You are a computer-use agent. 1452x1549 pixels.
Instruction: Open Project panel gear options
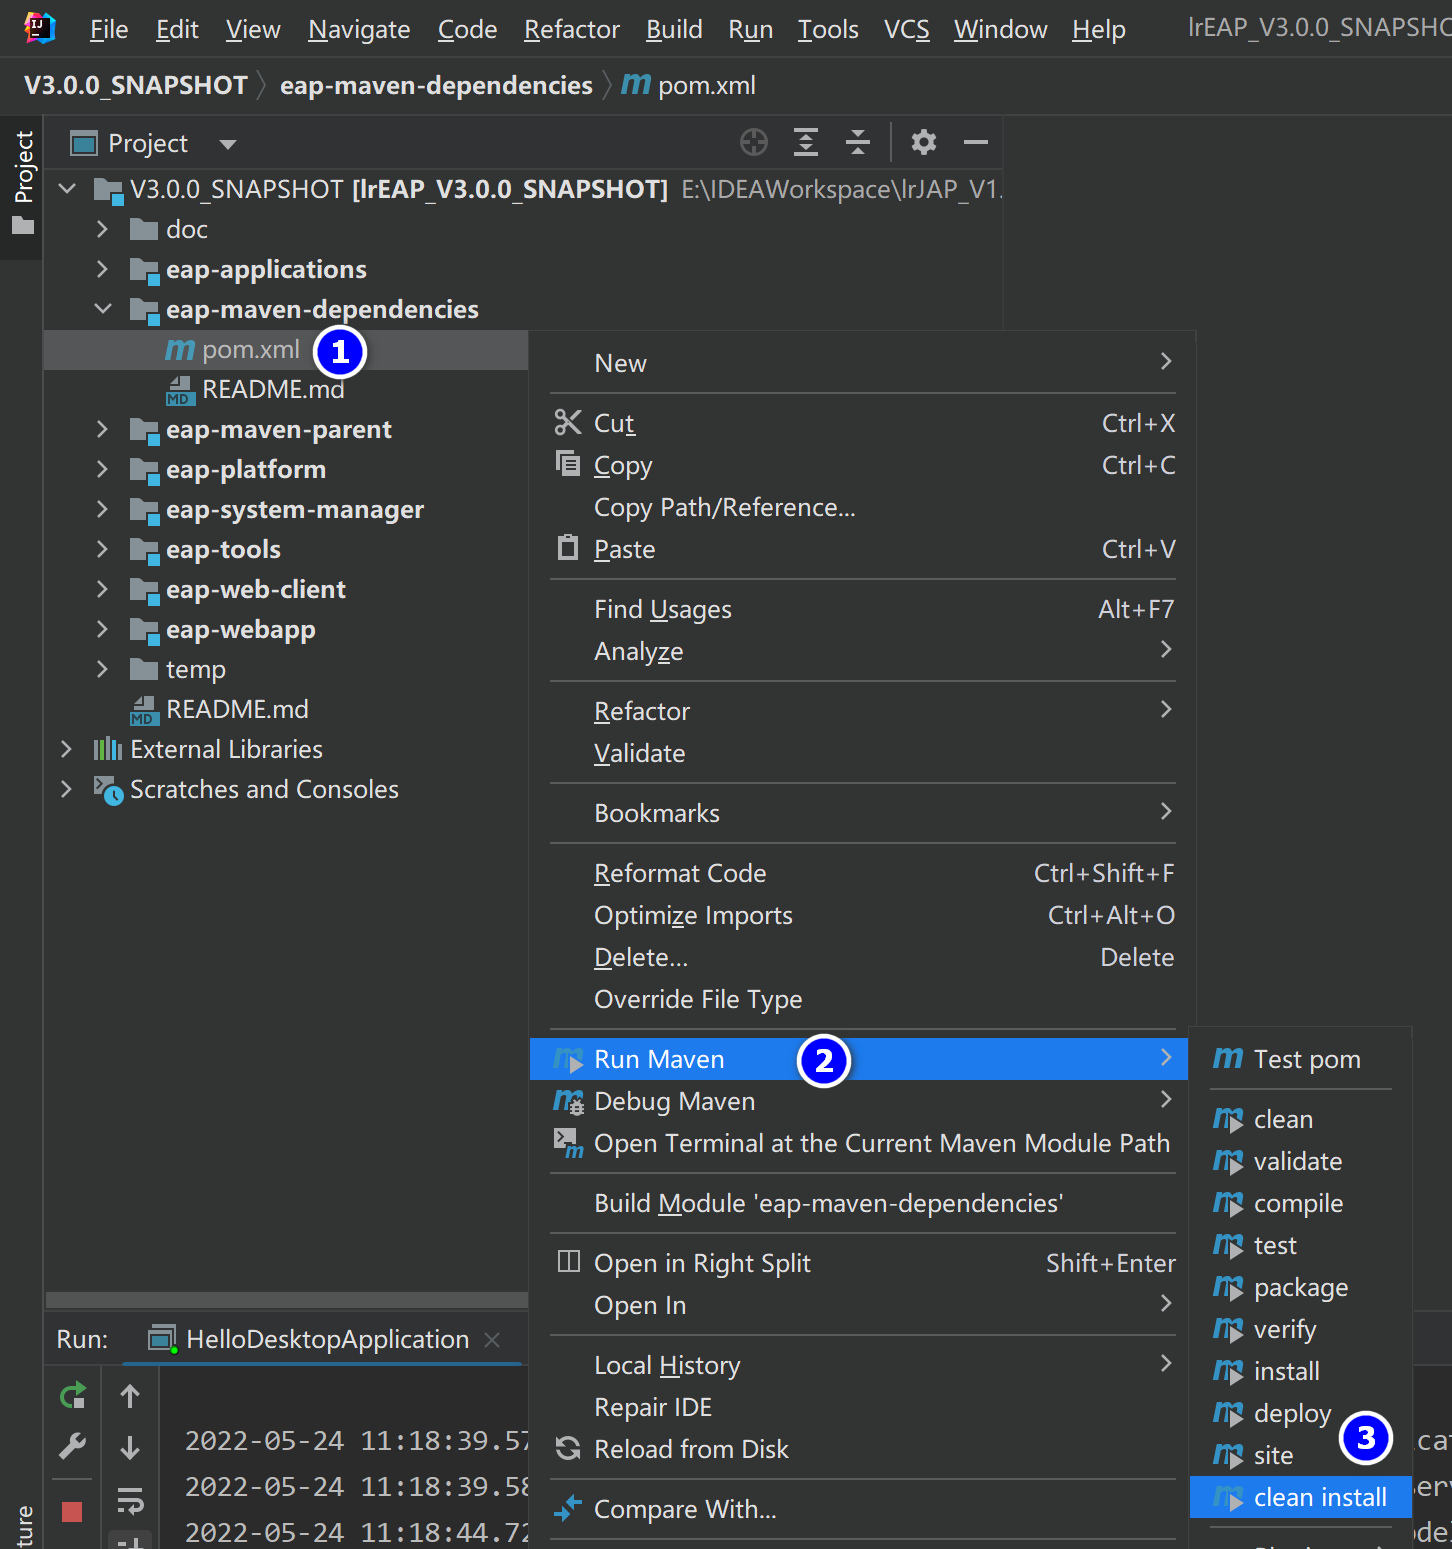(924, 143)
